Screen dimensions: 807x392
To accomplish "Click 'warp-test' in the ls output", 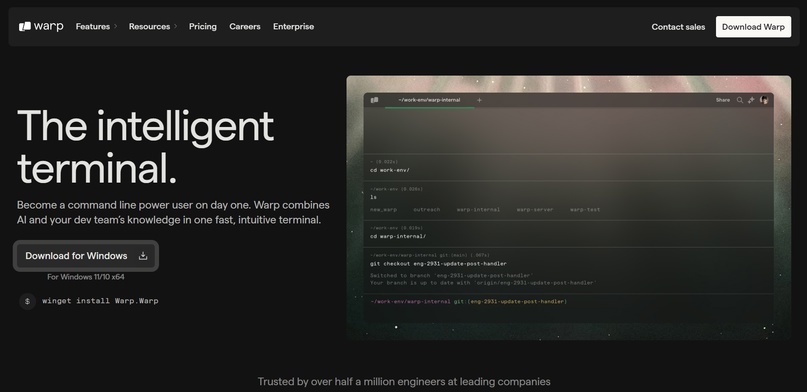I will (x=585, y=209).
